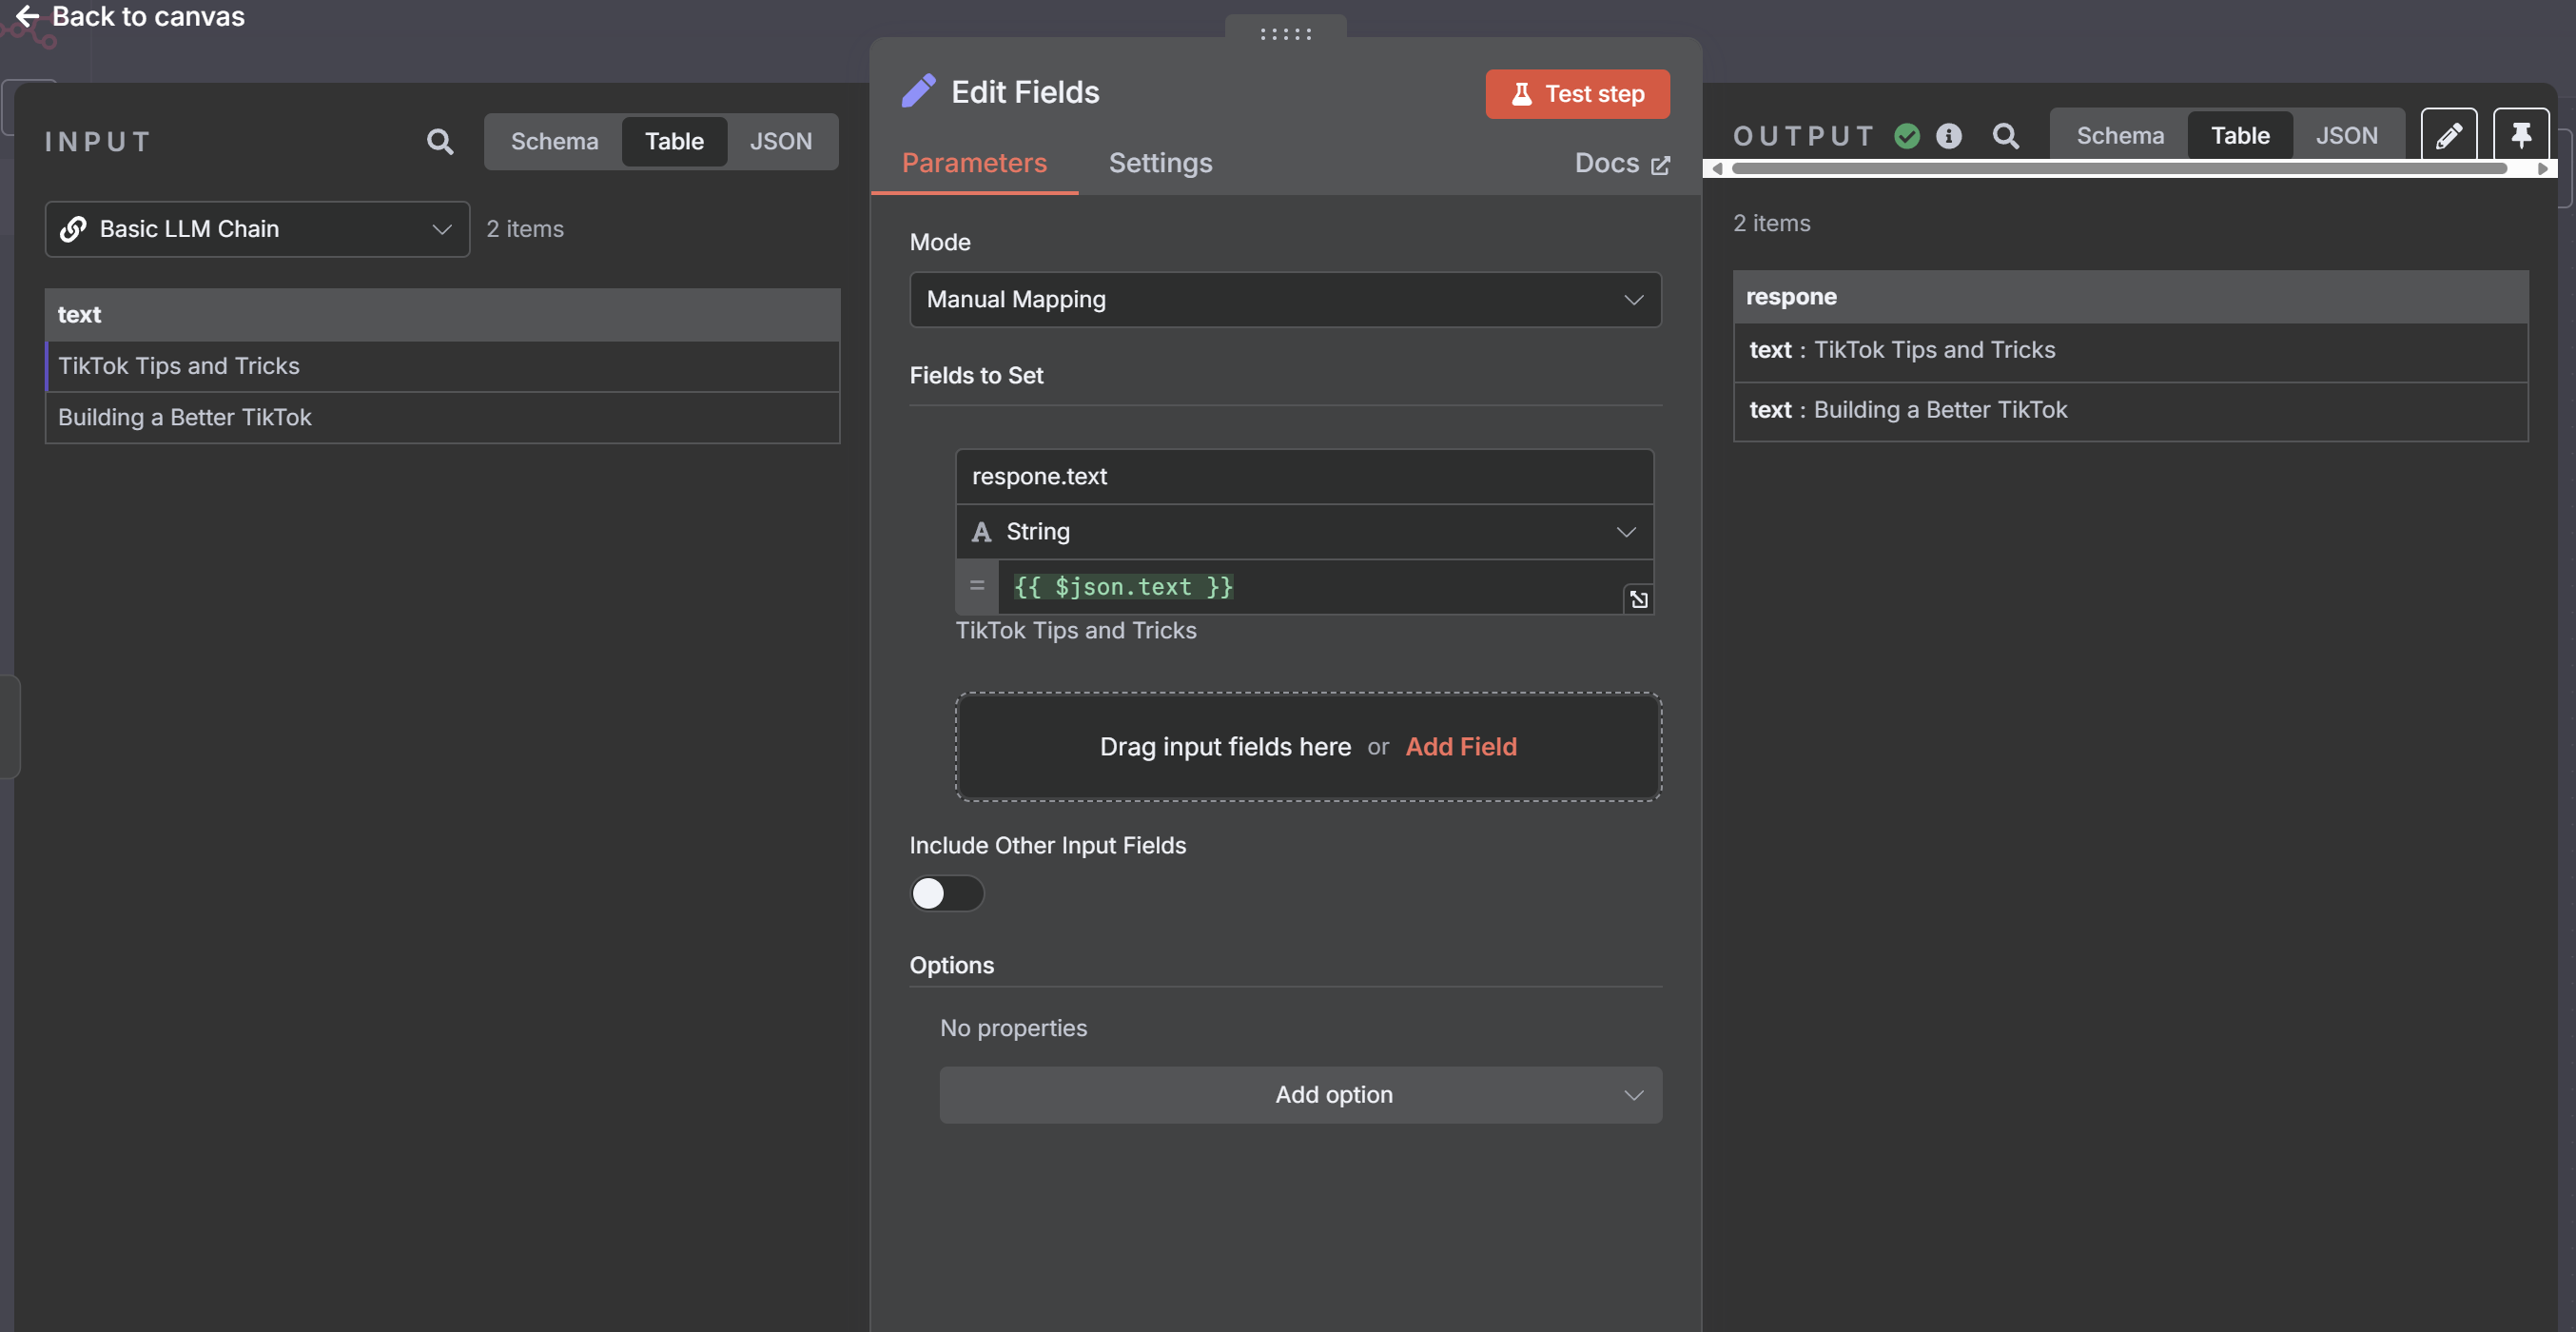This screenshot has height=1332, width=2576.
Task: Click the OUTPUT horizontal scrollbar
Action: [x=2118, y=169]
